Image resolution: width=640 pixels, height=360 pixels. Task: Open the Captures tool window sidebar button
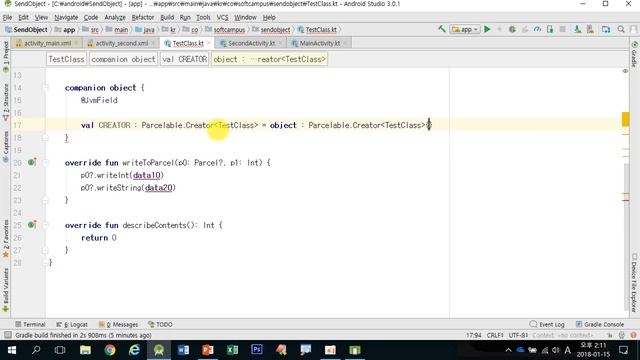click(6, 147)
